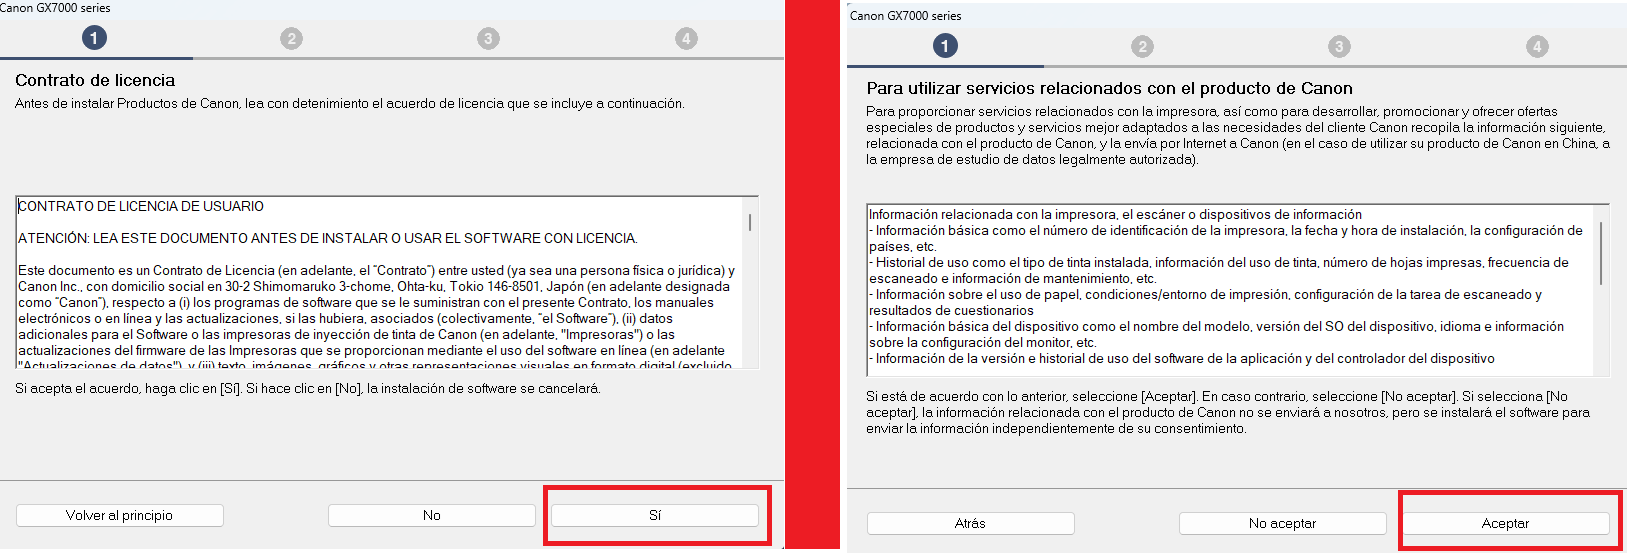Accept the license by clicking Sí

[x=655, y=515]
